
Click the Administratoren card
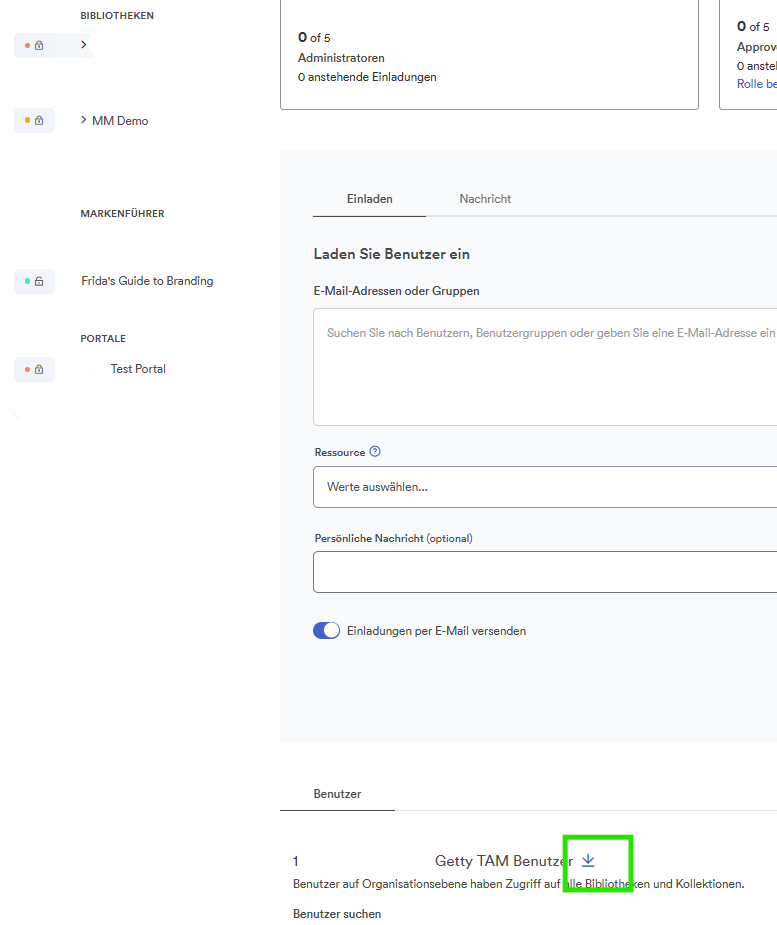coord(490,55)
